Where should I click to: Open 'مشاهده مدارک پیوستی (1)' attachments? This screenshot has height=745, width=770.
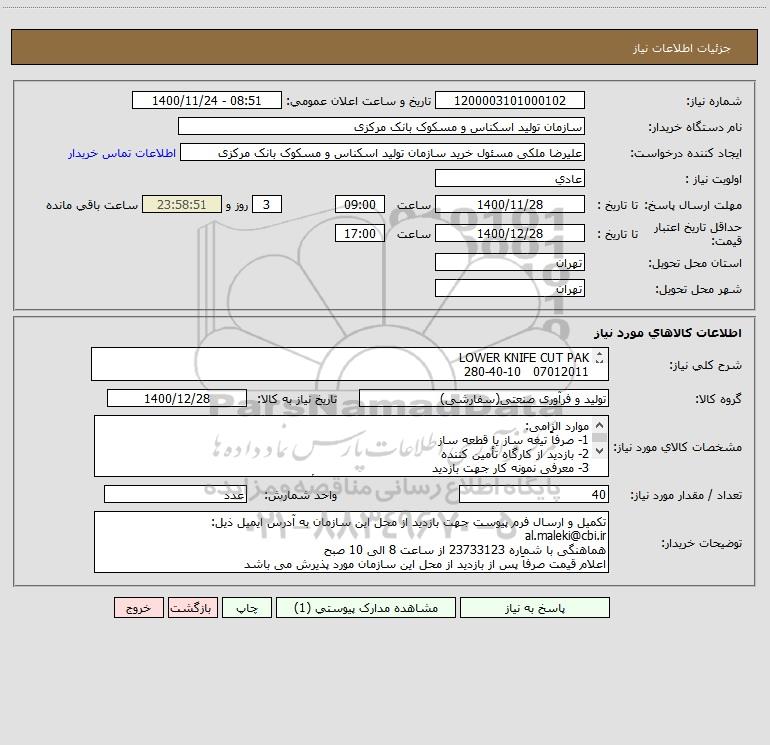tap(366, 608)
